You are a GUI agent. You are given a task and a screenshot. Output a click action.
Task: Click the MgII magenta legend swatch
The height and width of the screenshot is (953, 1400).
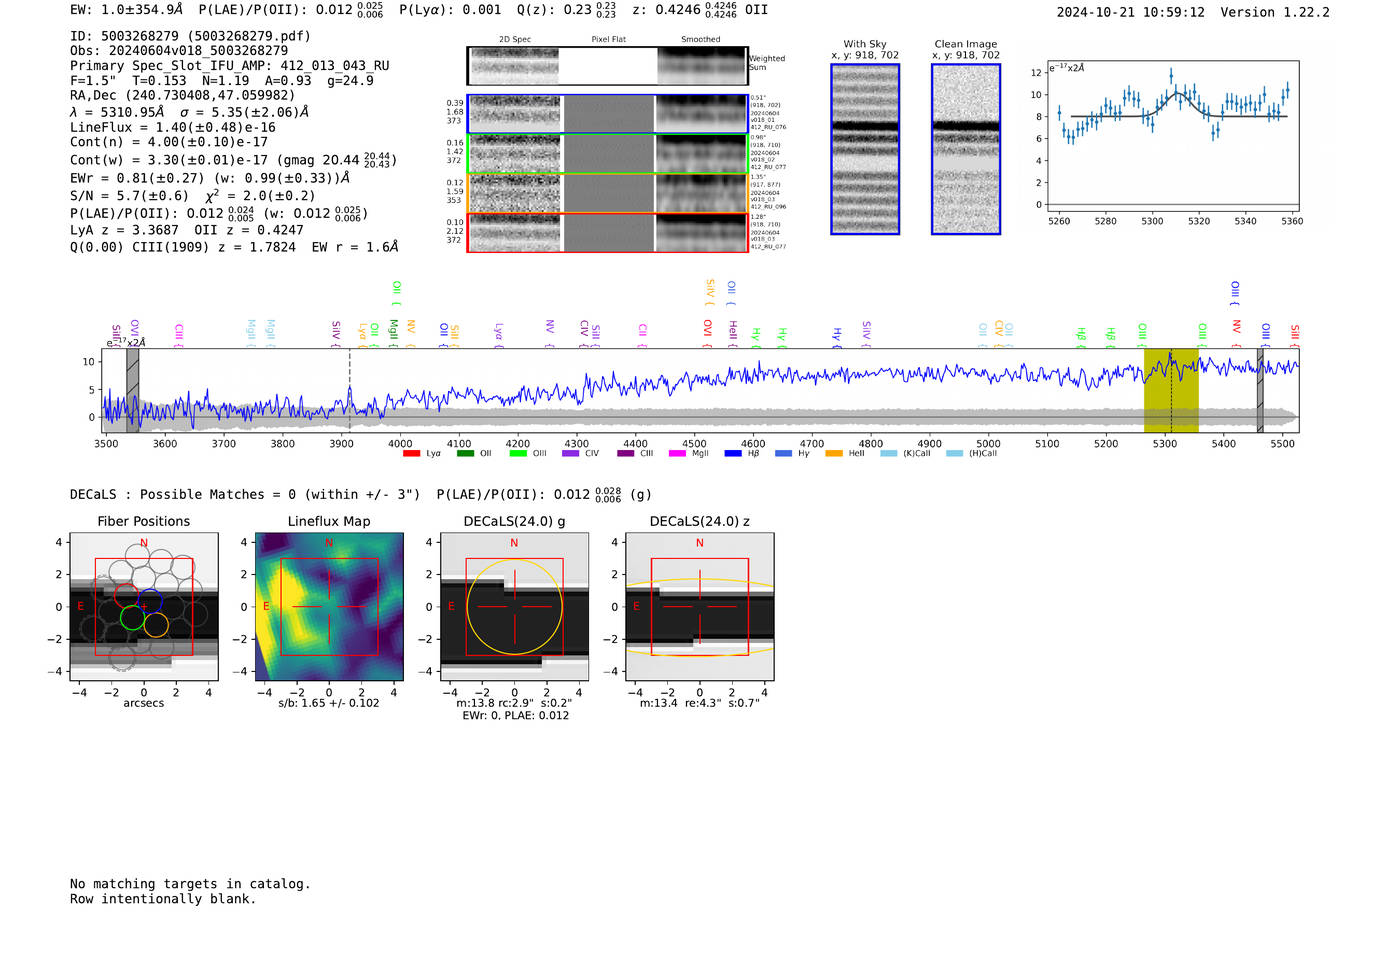(x=677, y=454)
